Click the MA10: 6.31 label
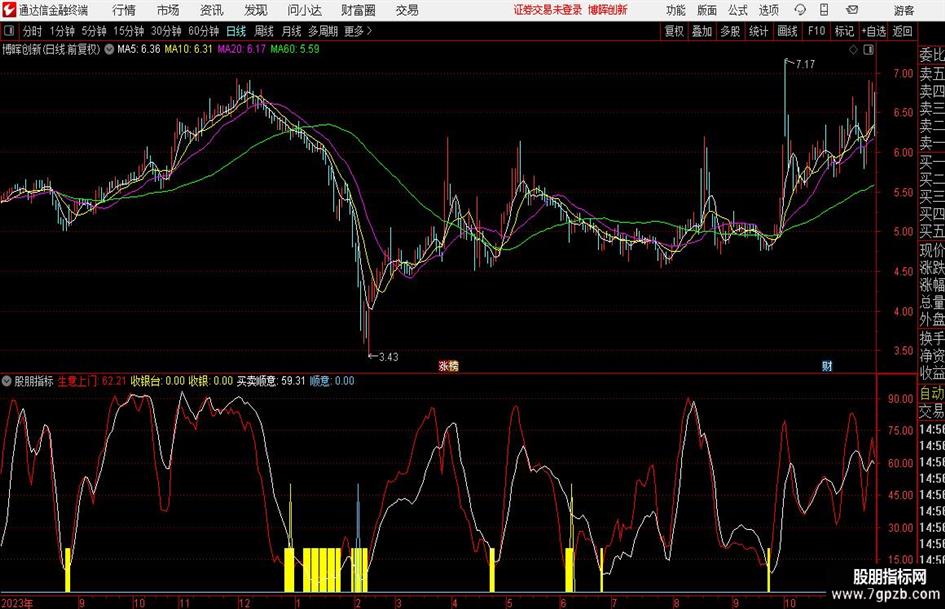 189,49
